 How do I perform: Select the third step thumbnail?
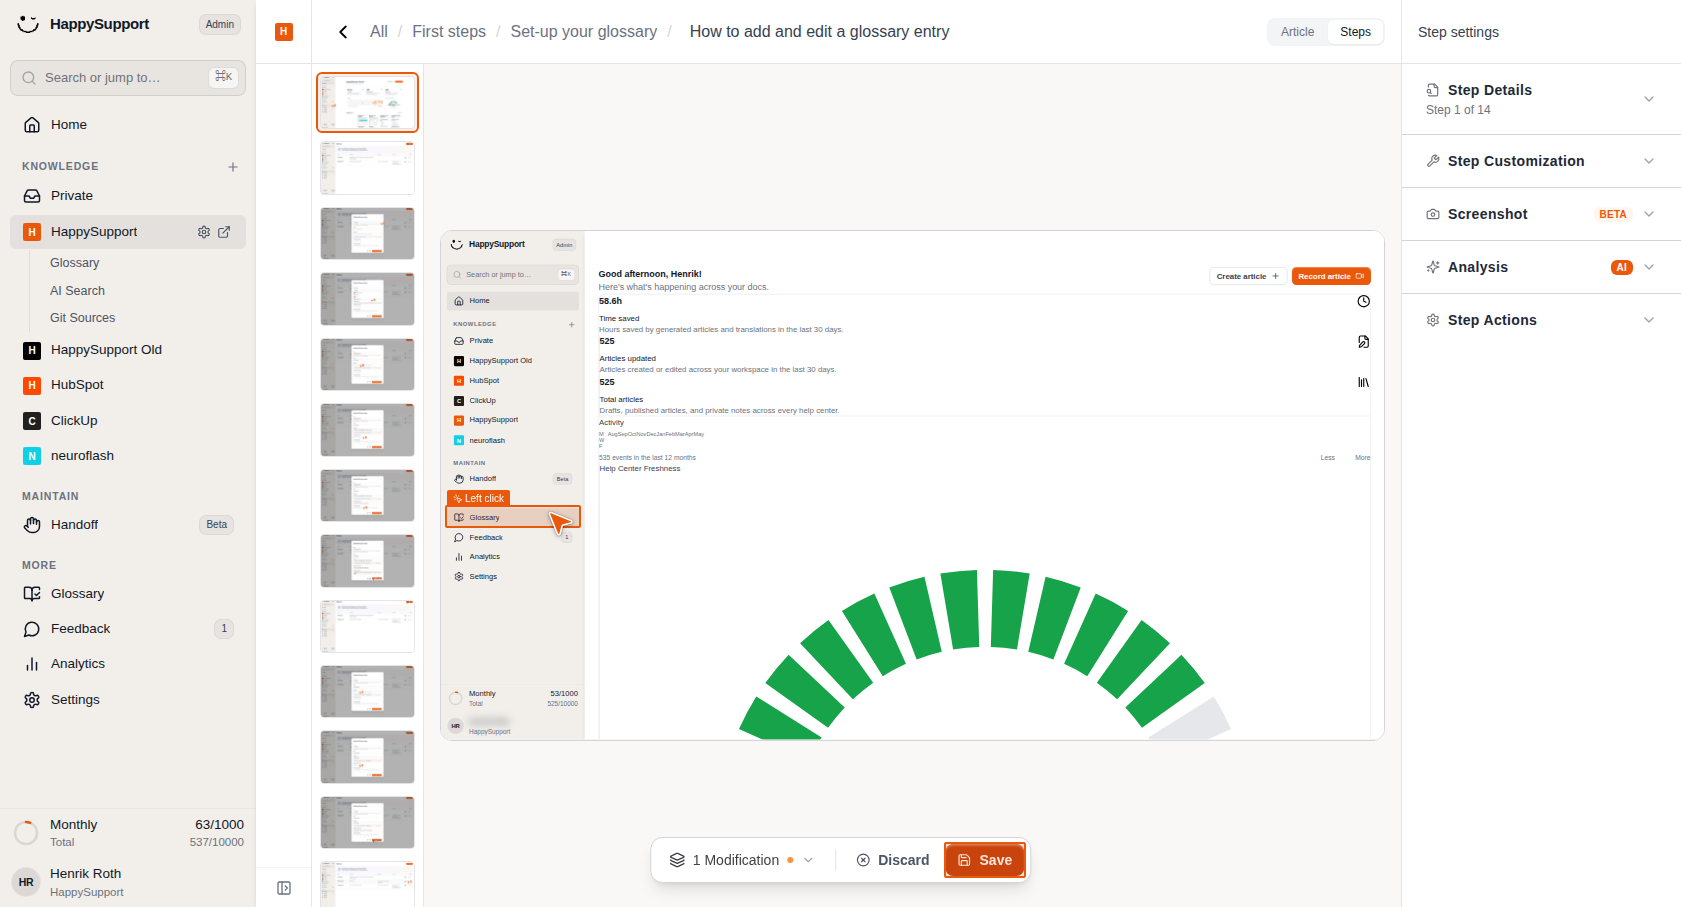point(367,233)
